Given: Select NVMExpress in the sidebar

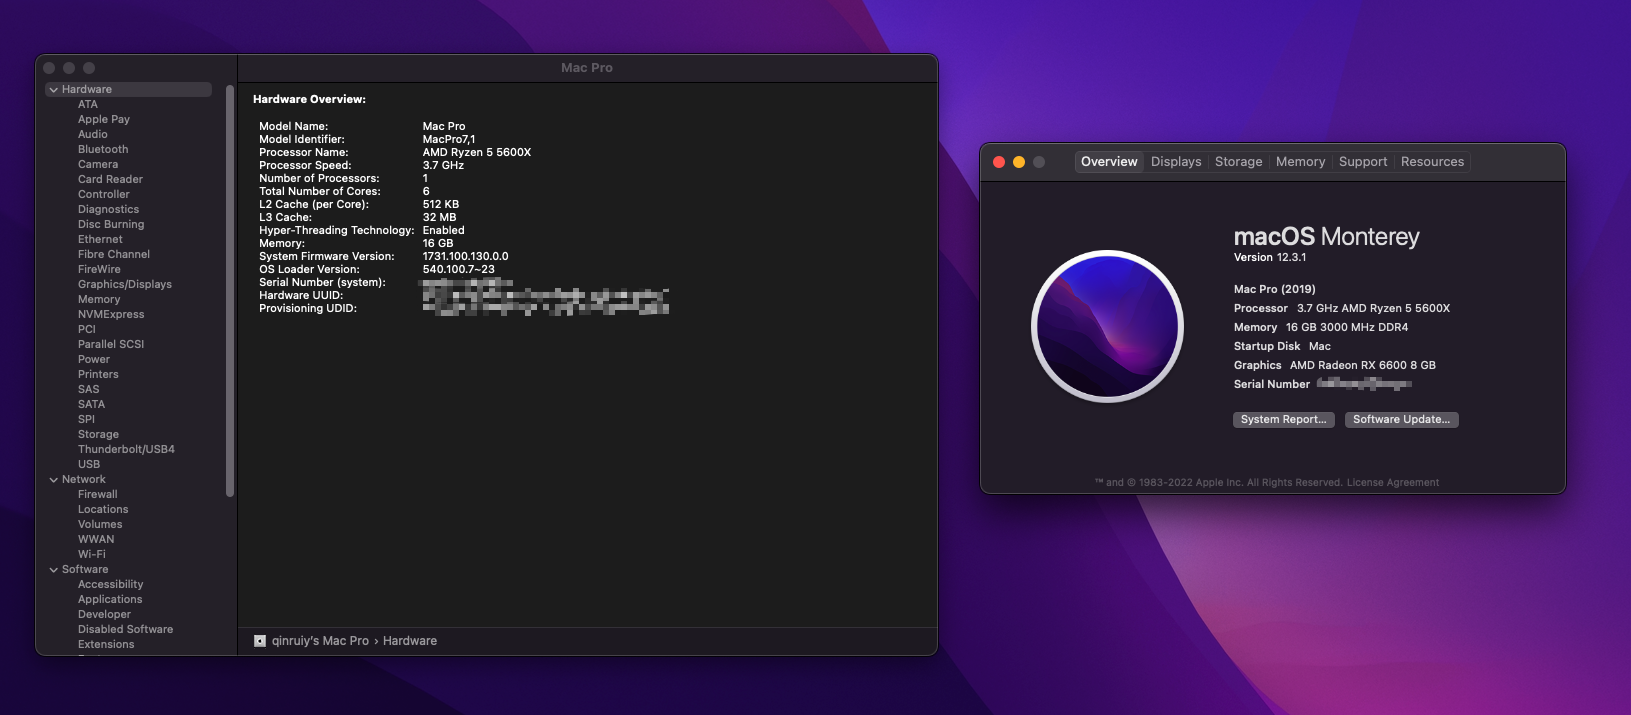Looking at the screenshot, I should [111, 315].
